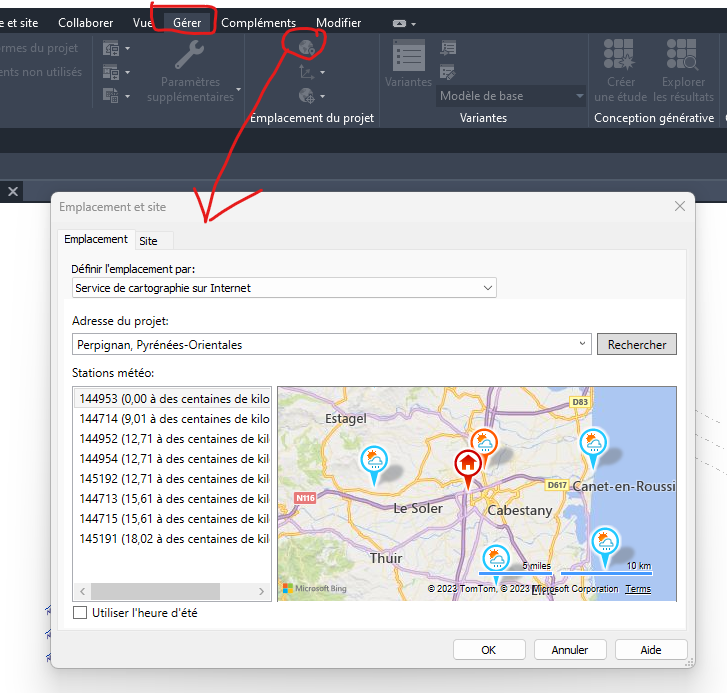Click station list scroll right arrow
Screen dimensions: 727x693
tap(261, 591)
